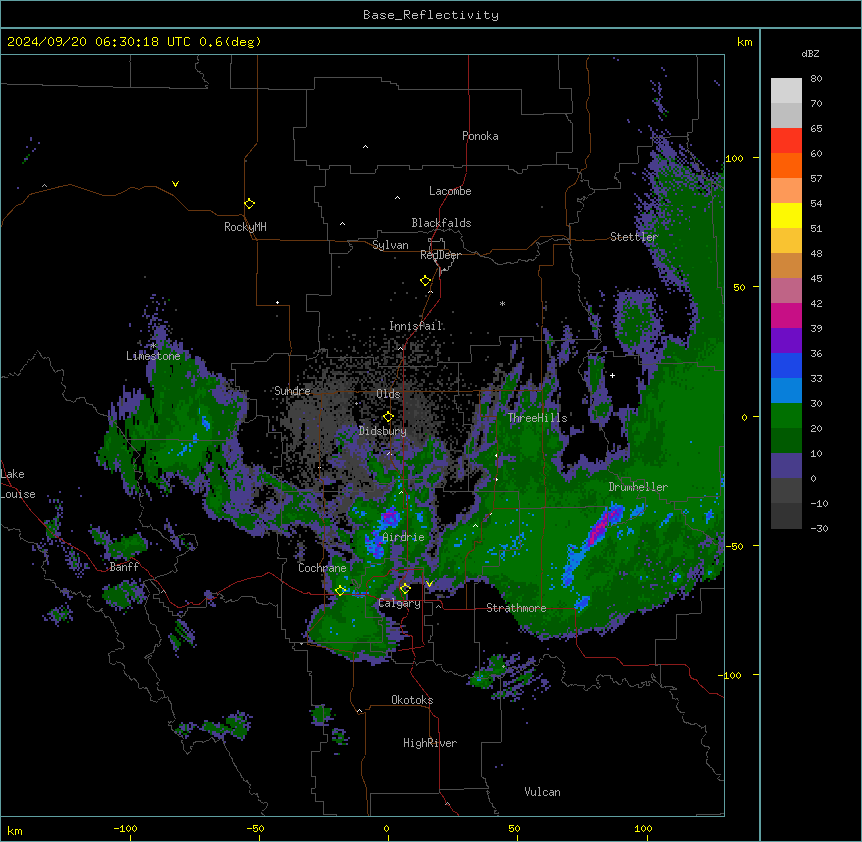Click the yellow V marker northeast of Calgary
This screenshot has height=842, width=862.
point(429,584)
